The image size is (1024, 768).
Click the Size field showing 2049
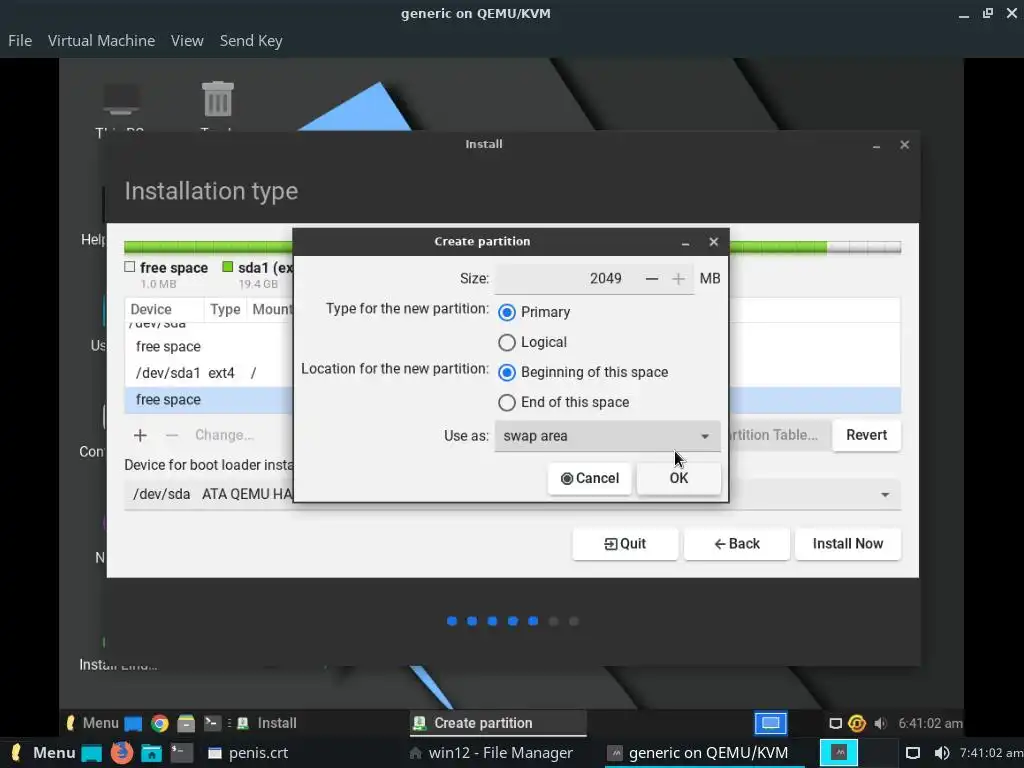(567, 279)
